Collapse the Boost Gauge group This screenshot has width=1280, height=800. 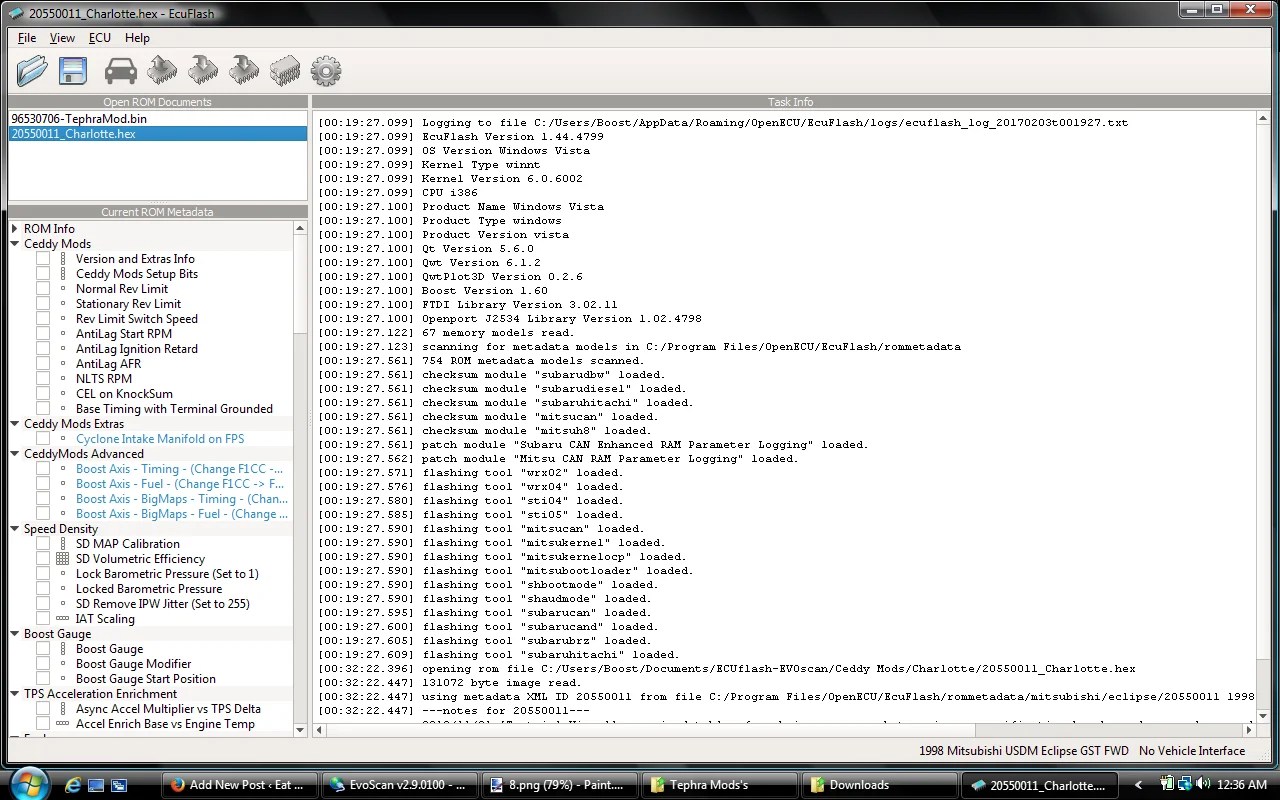pyautogui.click(x=15, y=634)
